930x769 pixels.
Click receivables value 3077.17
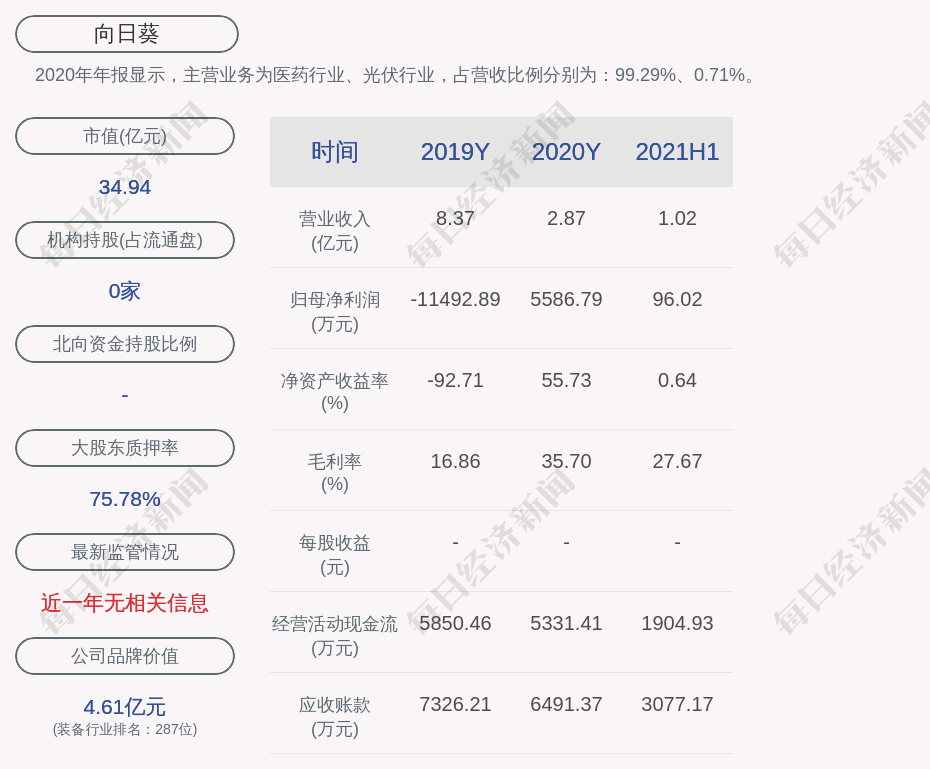[x=677, y=704]
